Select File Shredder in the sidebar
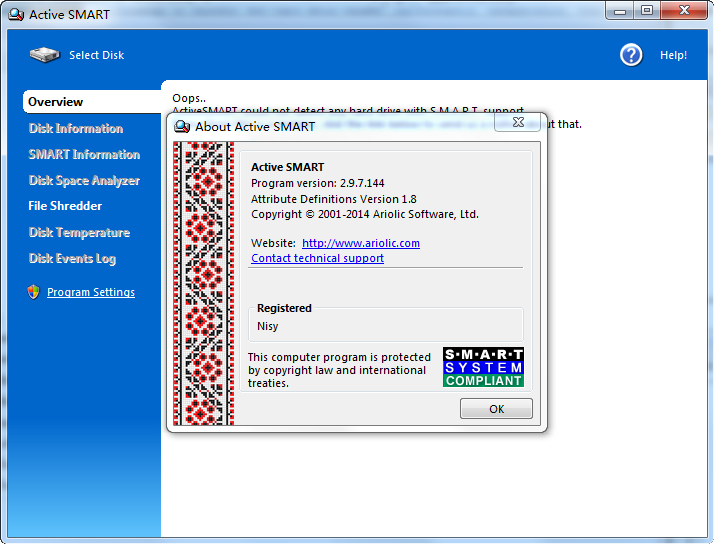This screenshot has width=715, height=545. 65,206
